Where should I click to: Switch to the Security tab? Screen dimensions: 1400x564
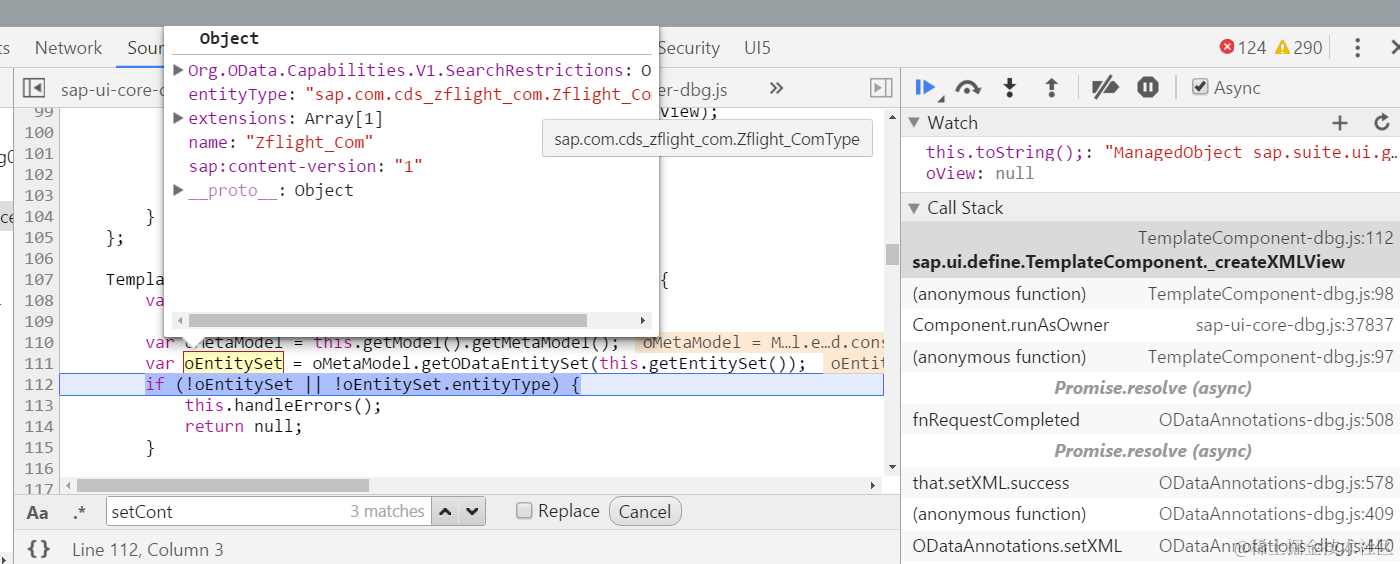click(688, 47)
